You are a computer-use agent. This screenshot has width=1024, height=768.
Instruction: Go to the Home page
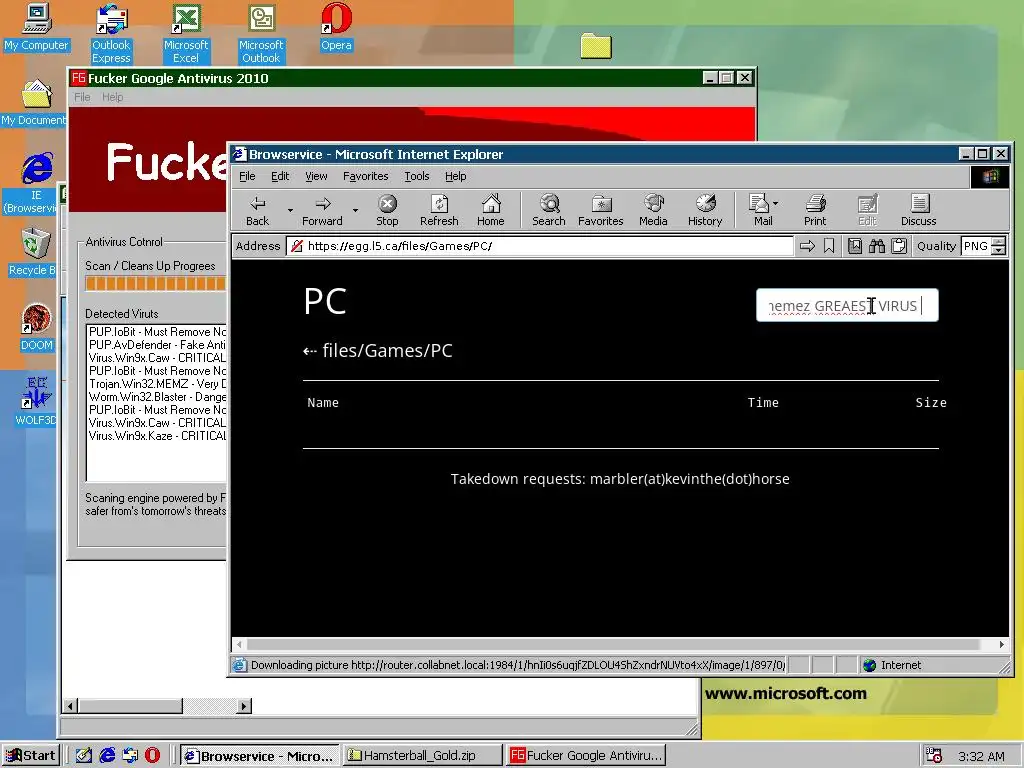coord(490,210)
